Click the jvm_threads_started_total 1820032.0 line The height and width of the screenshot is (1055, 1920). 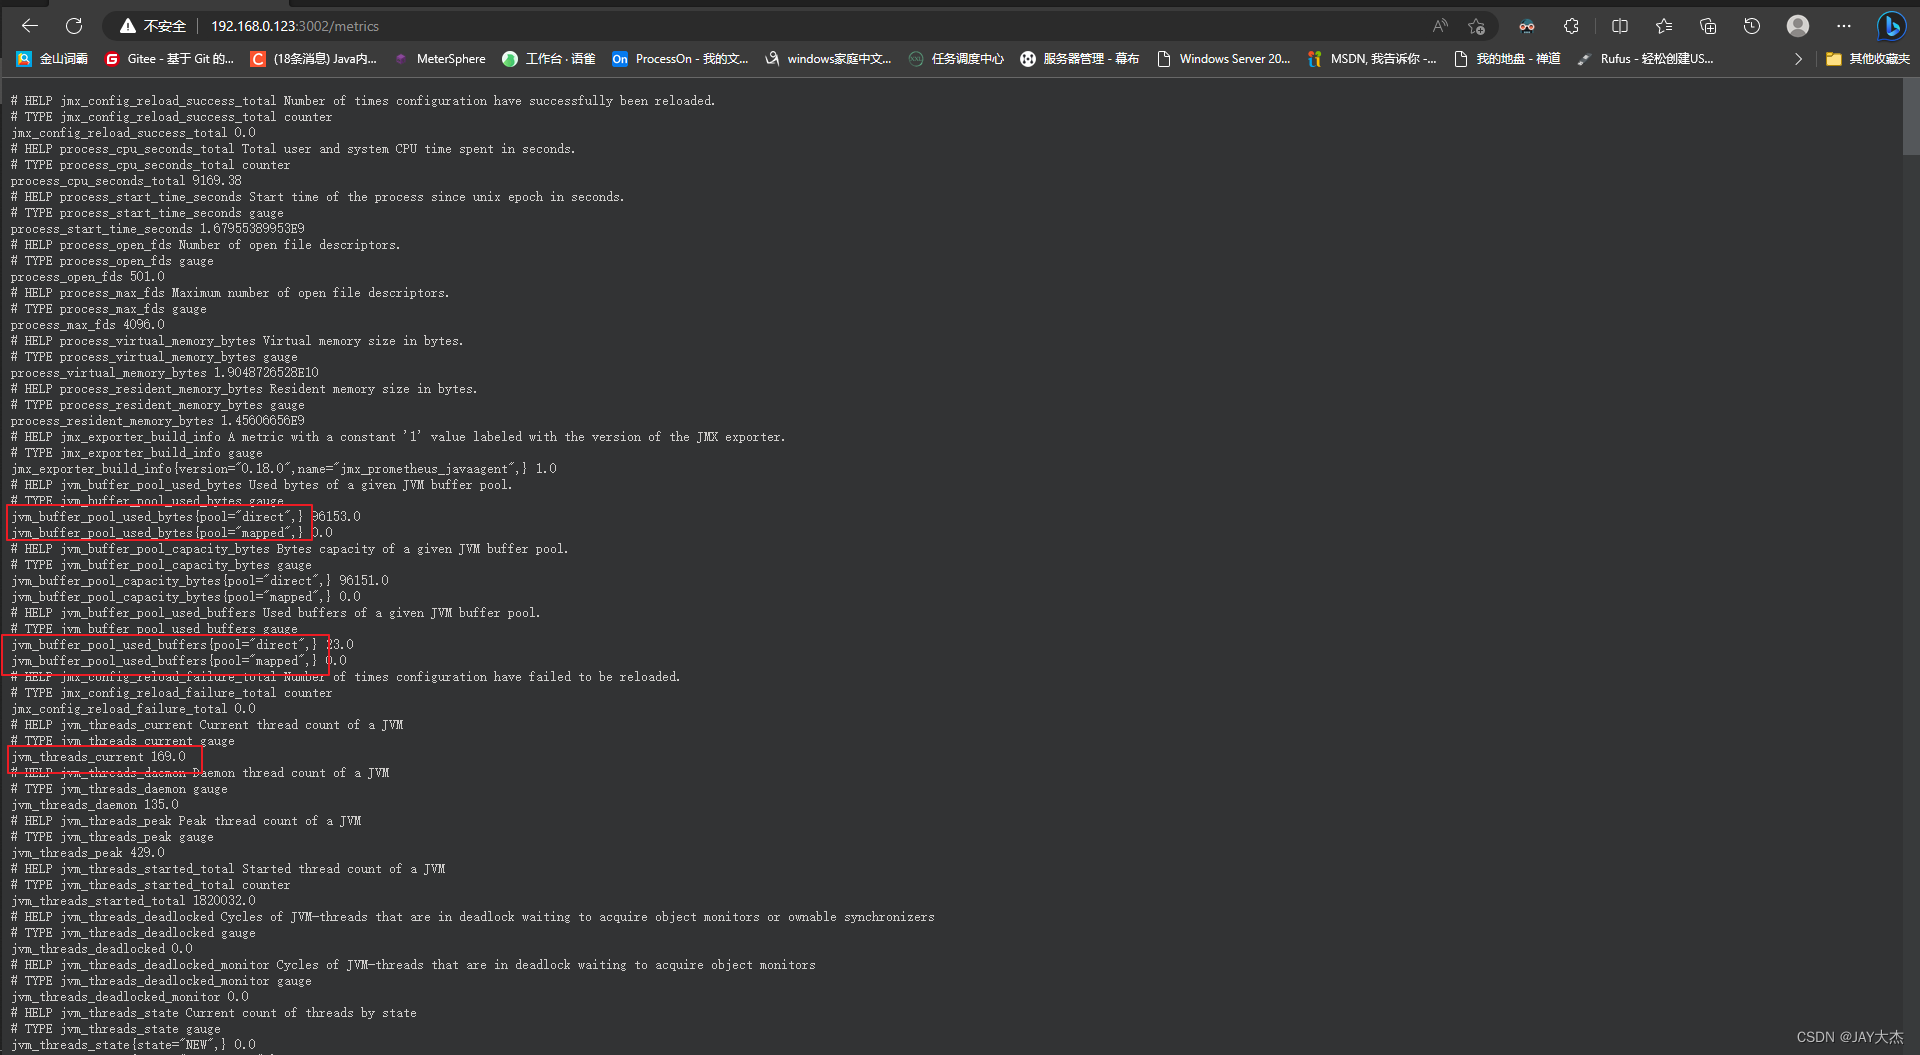click(133, 901)
